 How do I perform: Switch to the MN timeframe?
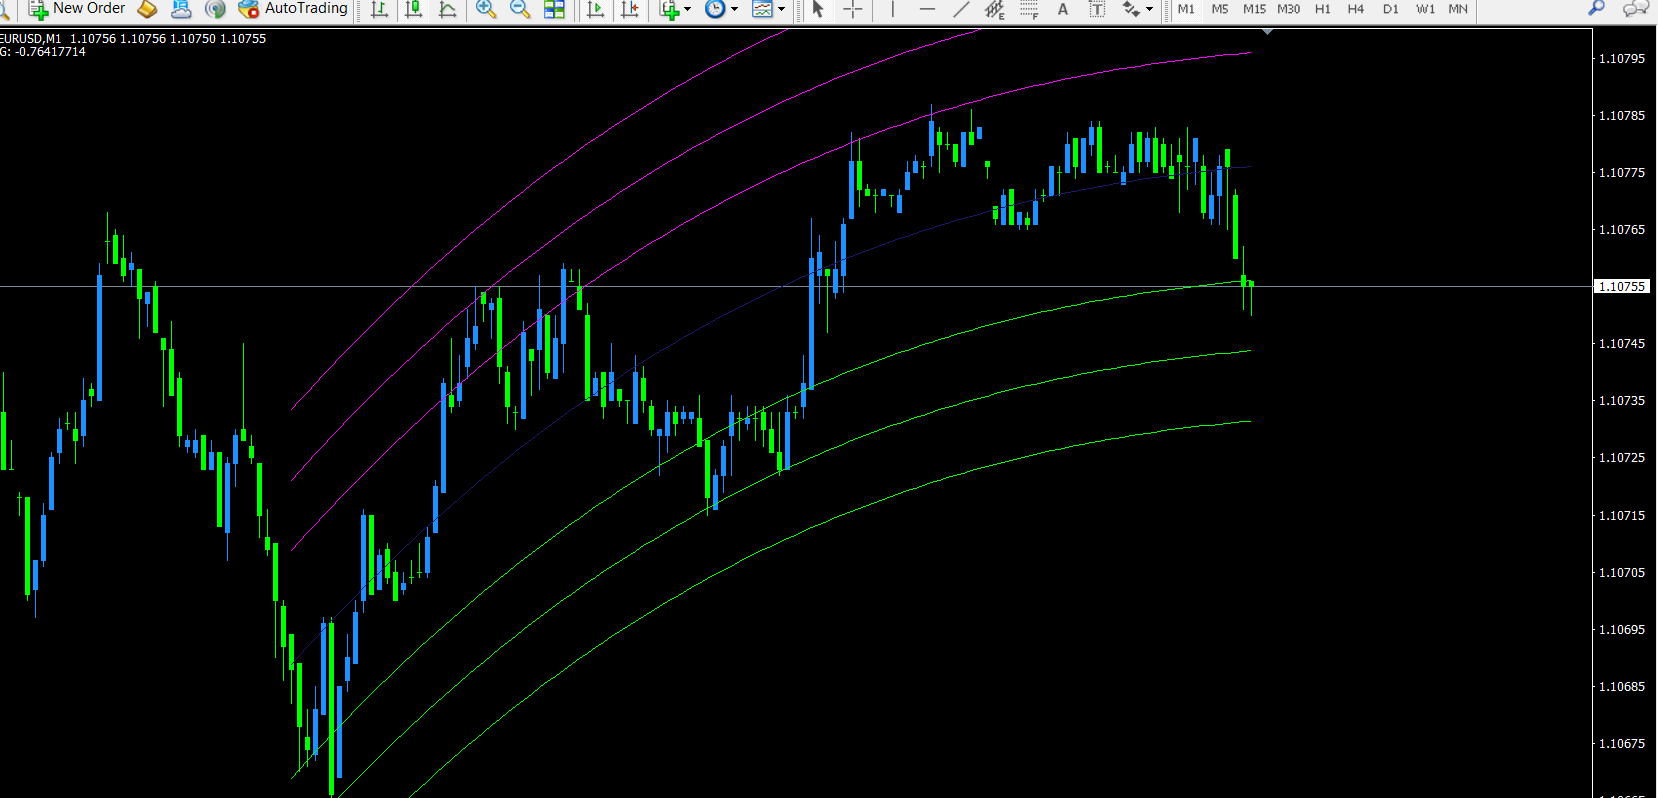(1458, 9)
